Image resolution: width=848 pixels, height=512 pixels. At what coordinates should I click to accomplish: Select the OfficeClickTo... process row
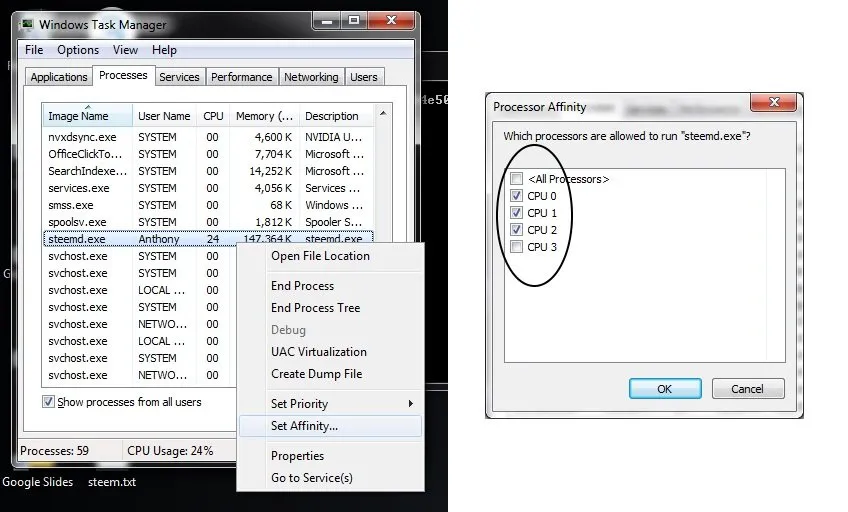208,154
